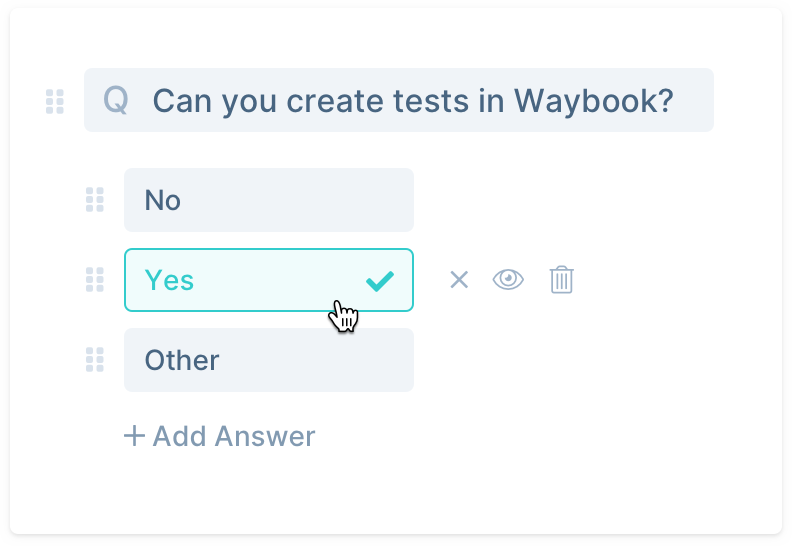Click the X icon next to Yes

[459, 280]
